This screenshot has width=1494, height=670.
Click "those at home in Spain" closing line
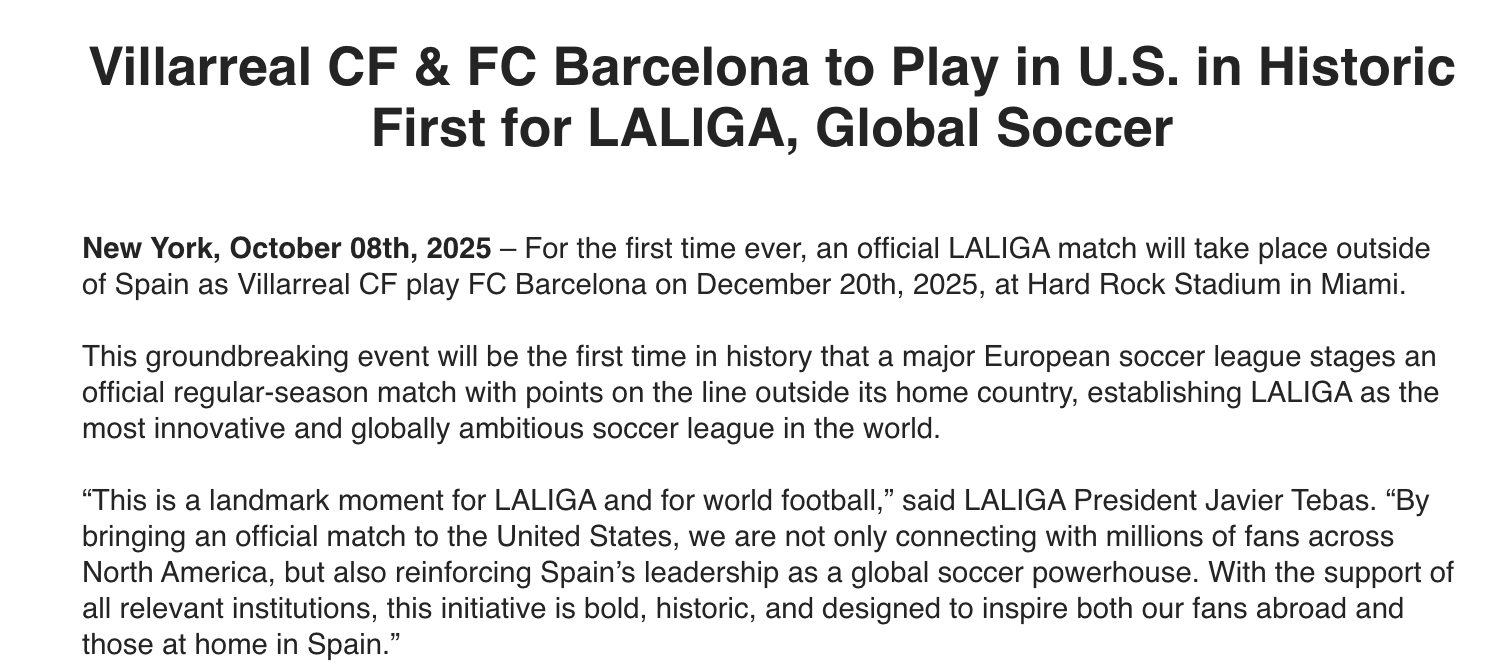[x=236, y=644]
